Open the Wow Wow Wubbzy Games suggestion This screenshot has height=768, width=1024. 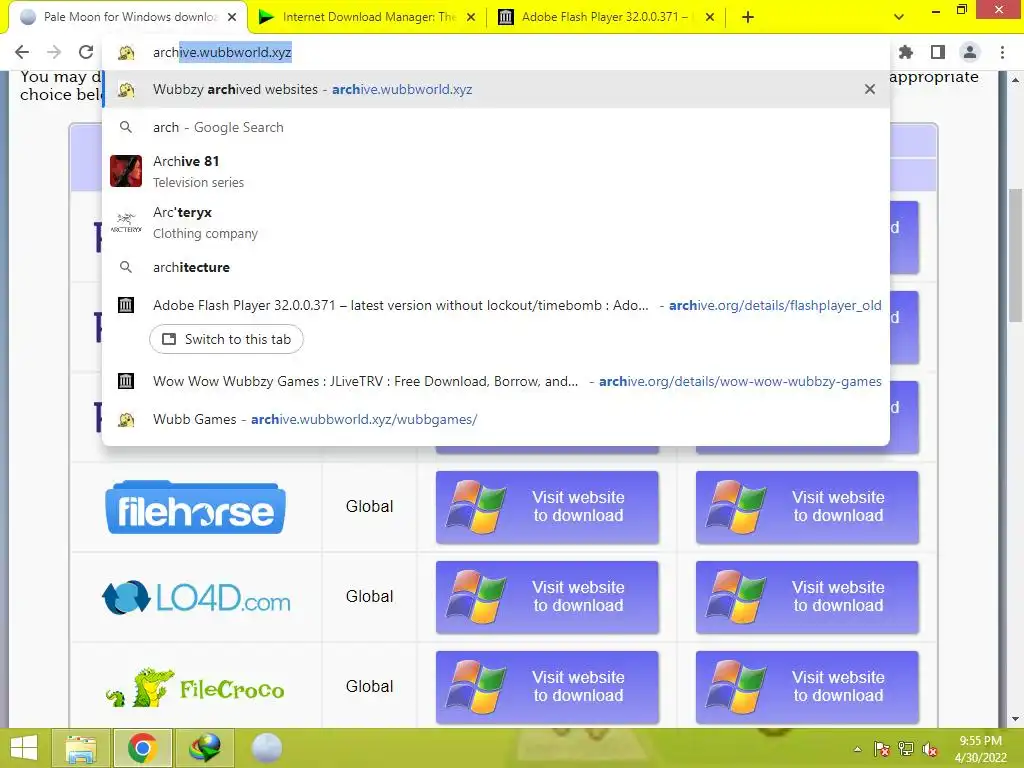click(496, 381)
